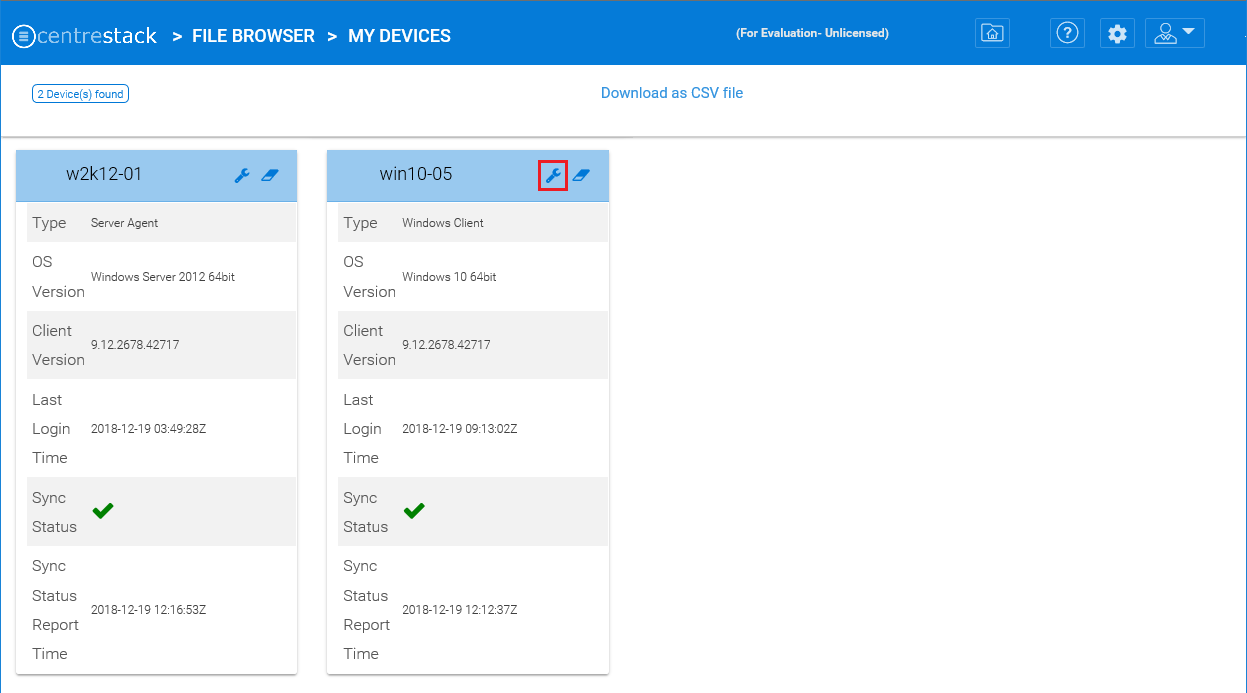This screenshot has width=1247, height=693.
Task: Open settings gear icon in header
Action: click(x=1117, y=33)
